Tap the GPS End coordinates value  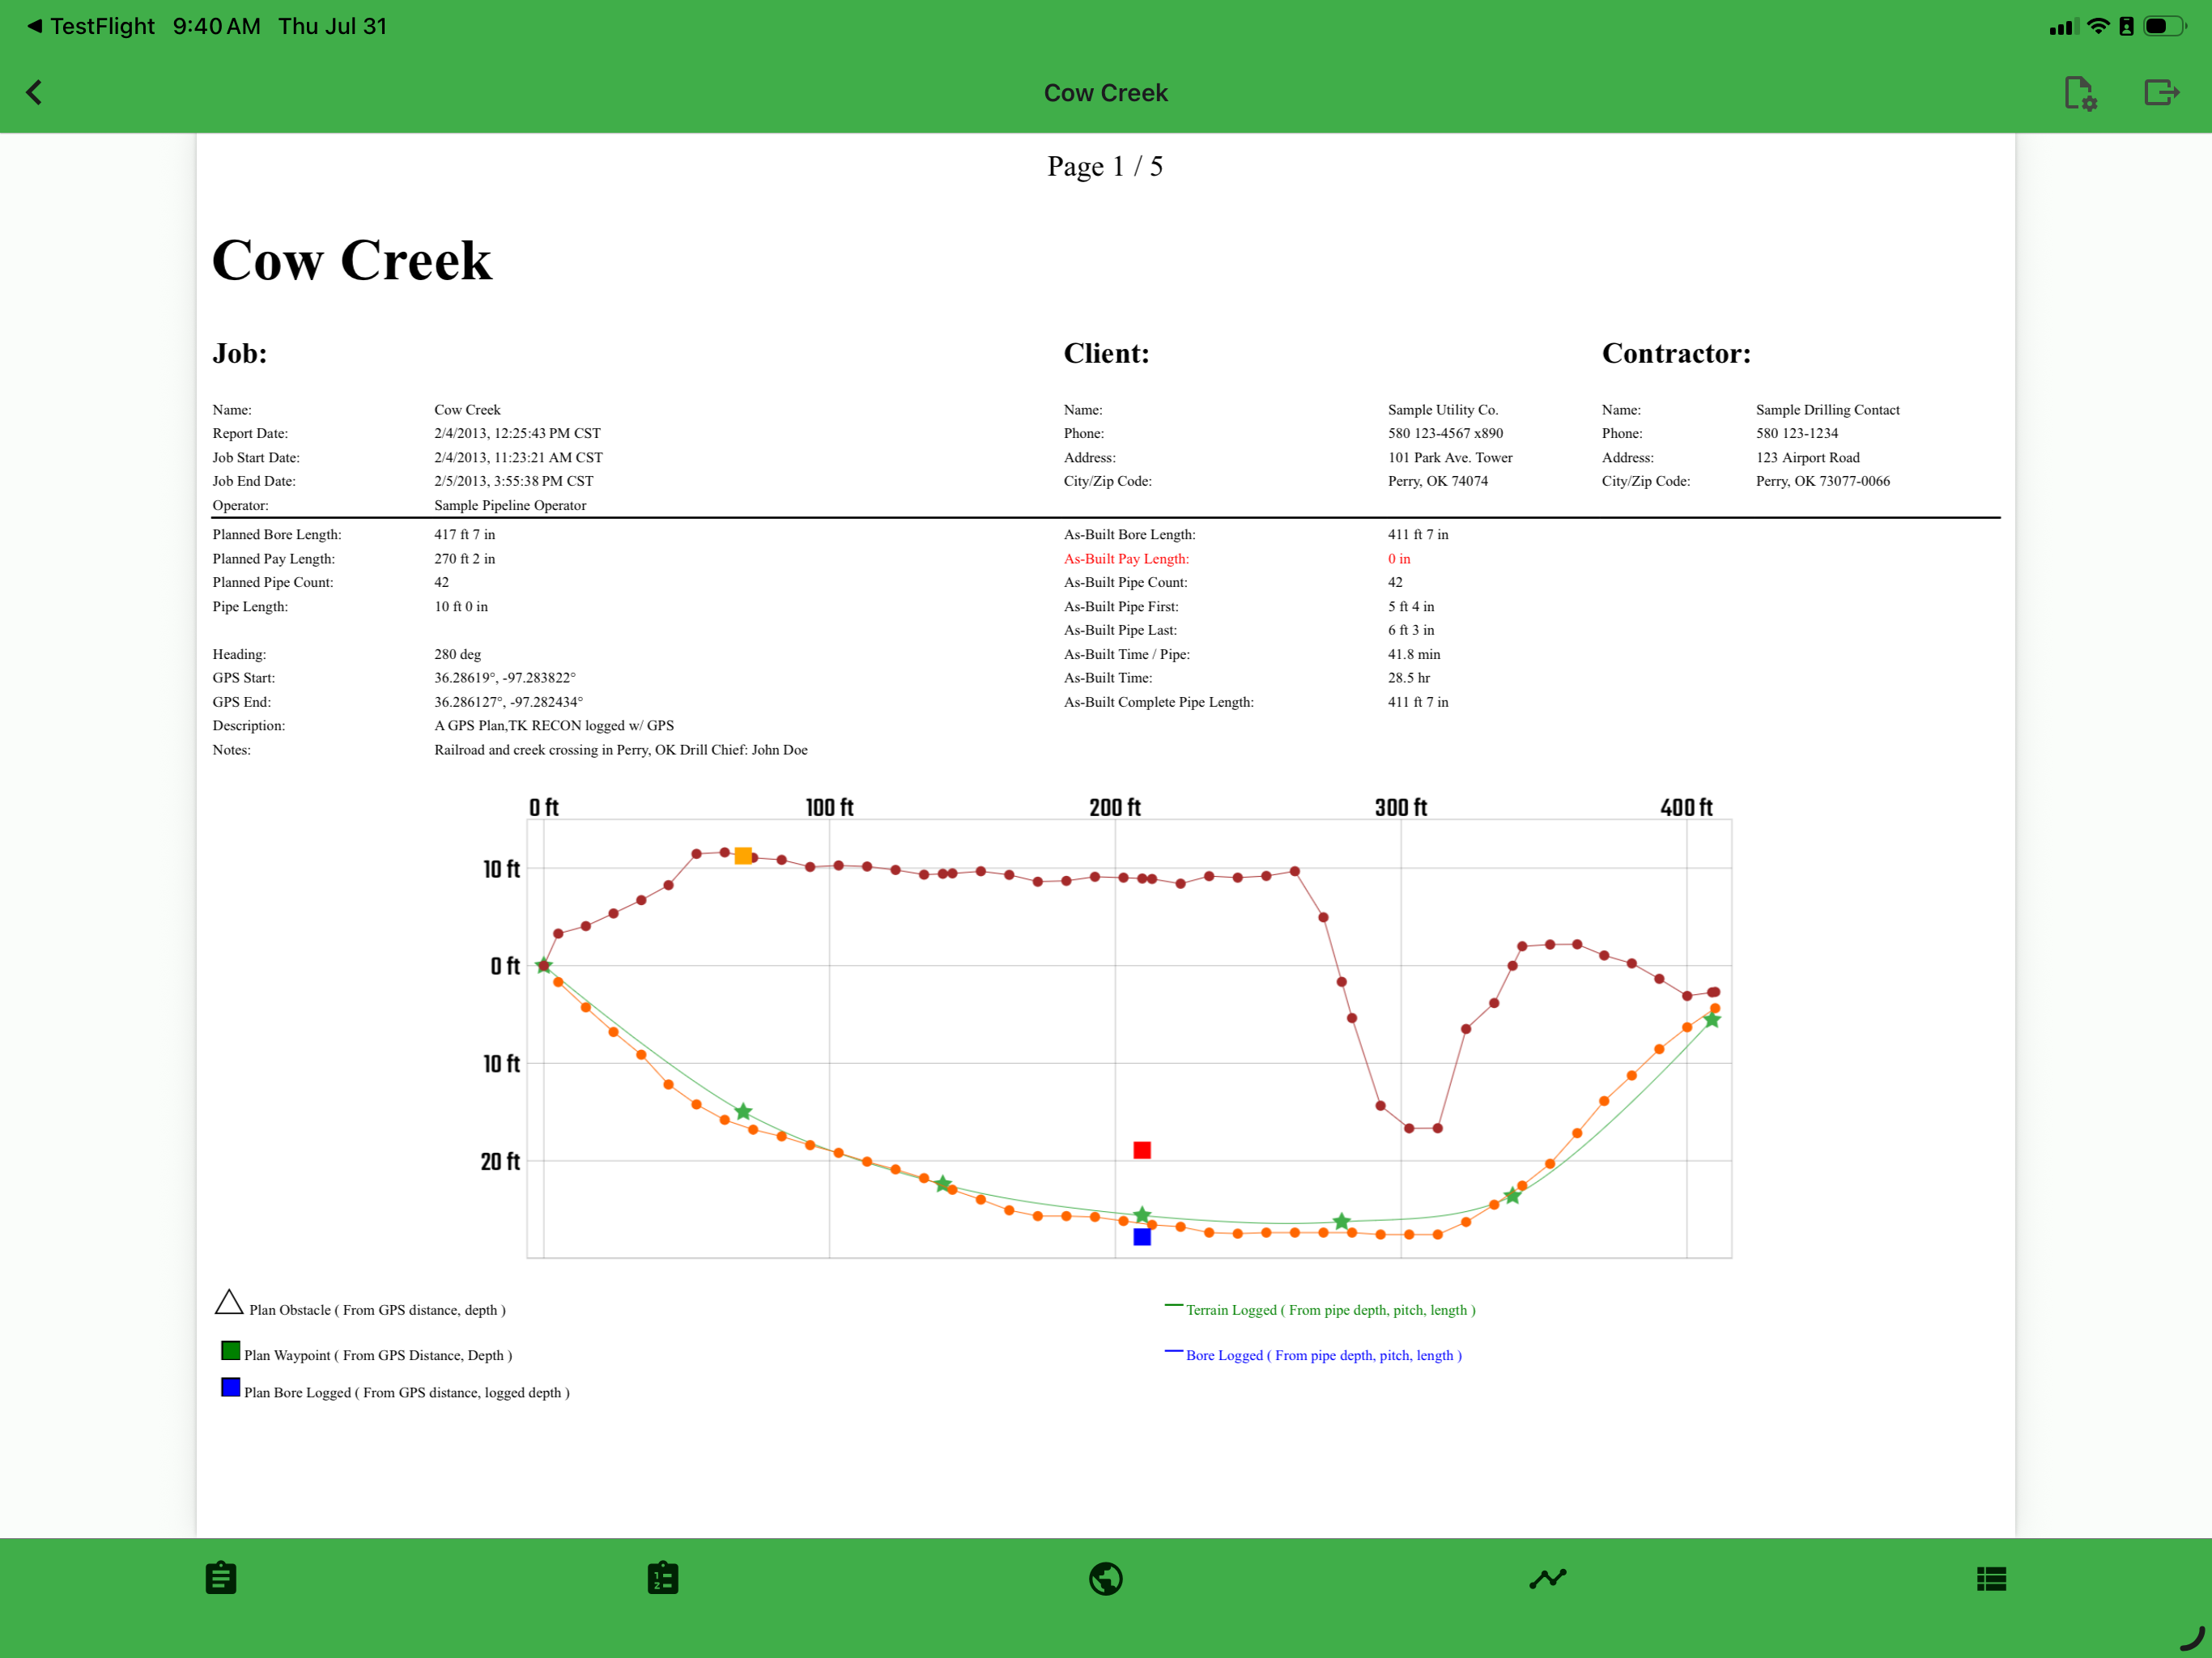pos(508,702)
